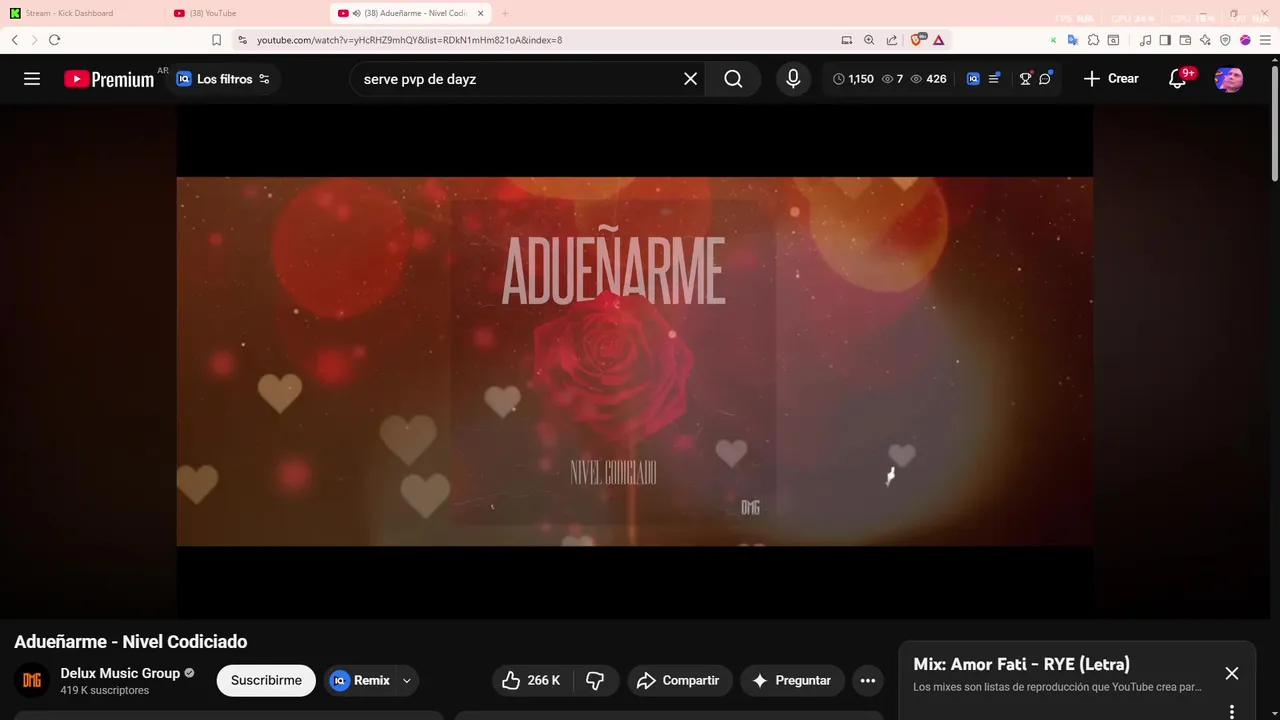Close the Adueñarme browser tab
The image size is (1280, 720).
pos(481,13)
